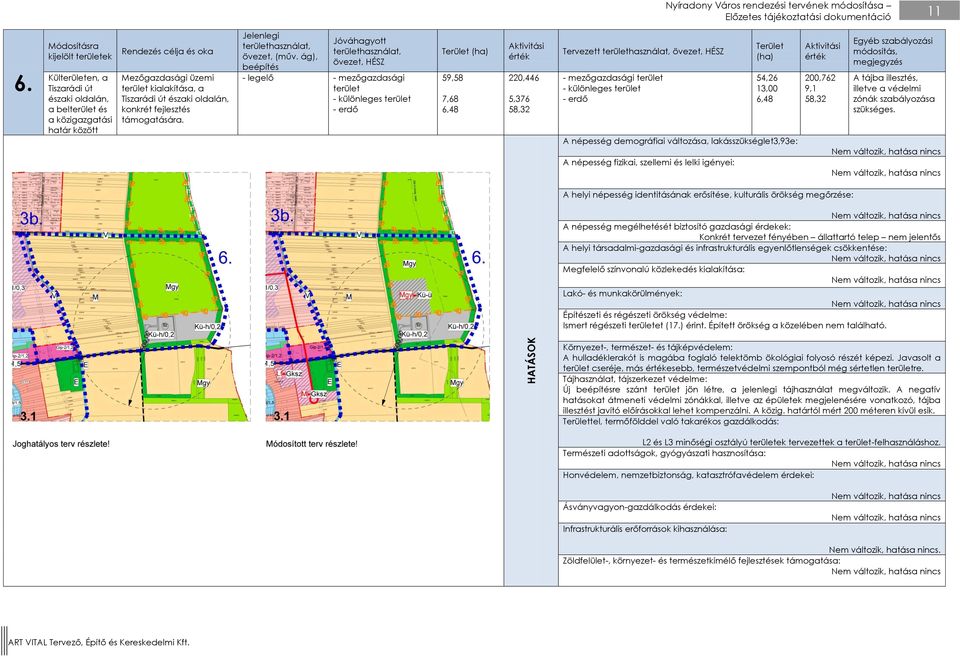Select the area value 7,68
This screenshot has height=657, width=960.
[x=450, y=99]
